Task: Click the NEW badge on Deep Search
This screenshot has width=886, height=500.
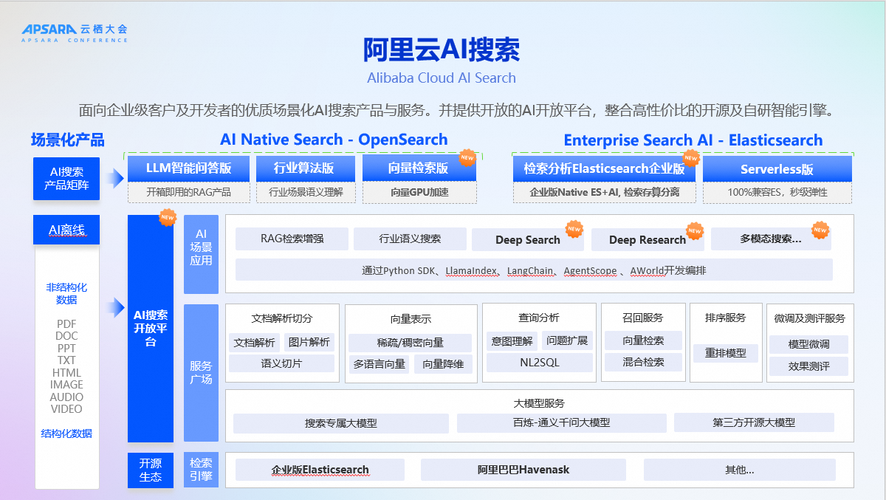Action: (574, 228)
